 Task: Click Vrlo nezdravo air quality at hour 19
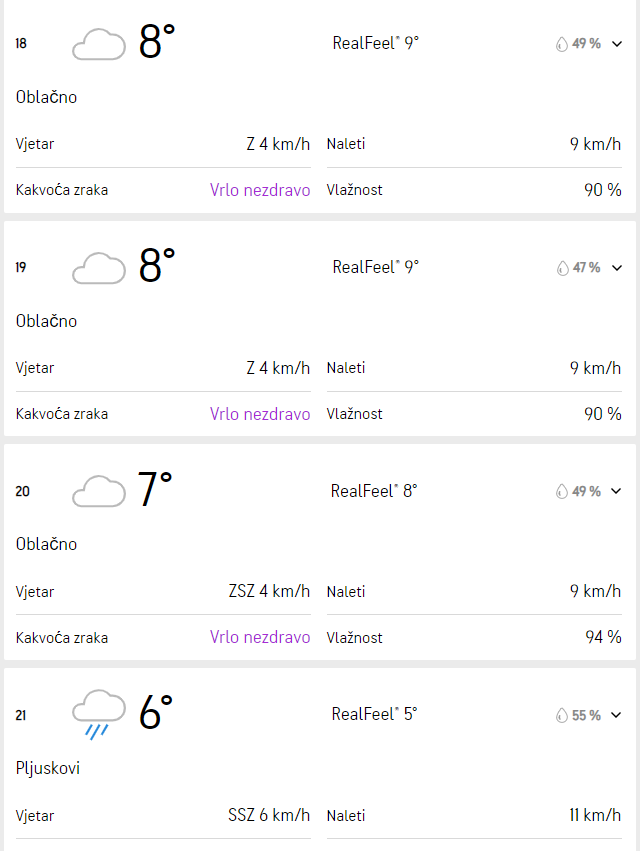pyautogui.click(x=260, y=414)
